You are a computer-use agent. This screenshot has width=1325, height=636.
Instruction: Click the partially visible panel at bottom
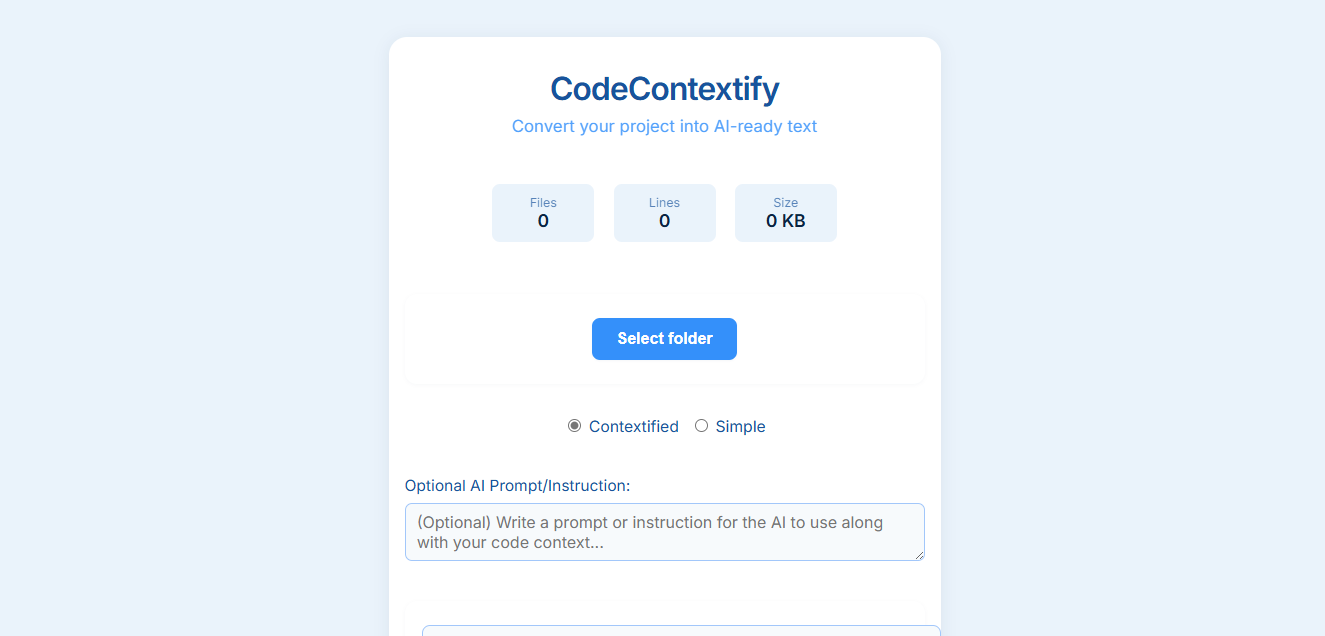coord(680,631)
